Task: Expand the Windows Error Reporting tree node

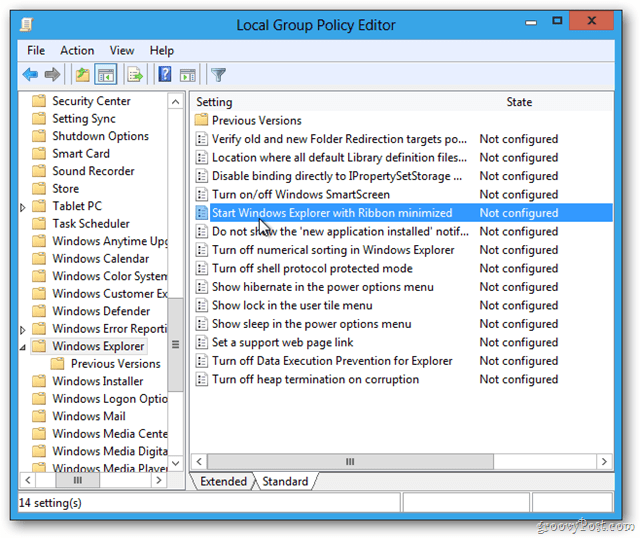Action: (23, 330)
